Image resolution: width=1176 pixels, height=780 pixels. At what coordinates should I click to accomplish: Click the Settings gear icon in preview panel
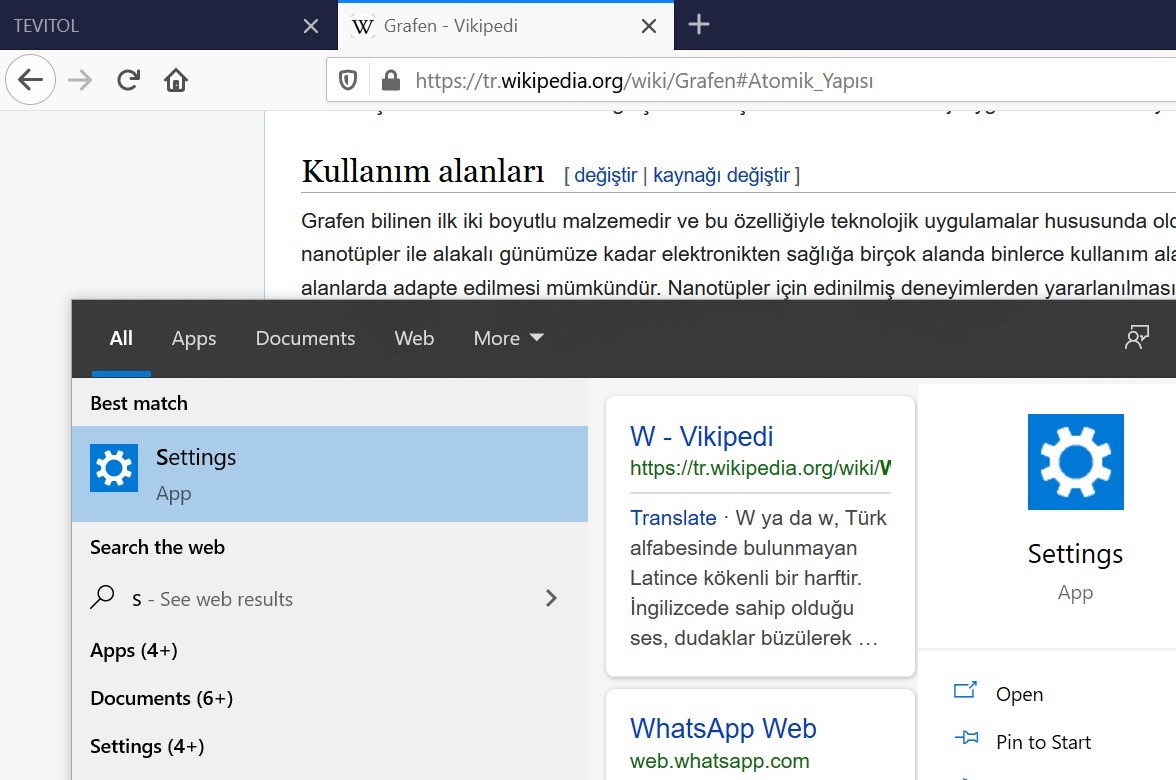pos(1075,462)
